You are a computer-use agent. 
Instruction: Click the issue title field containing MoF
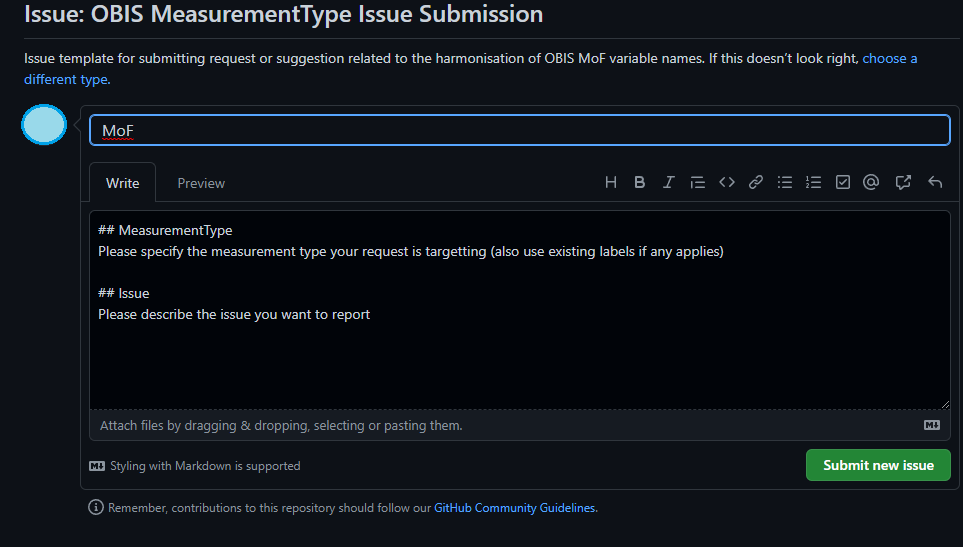520,130
